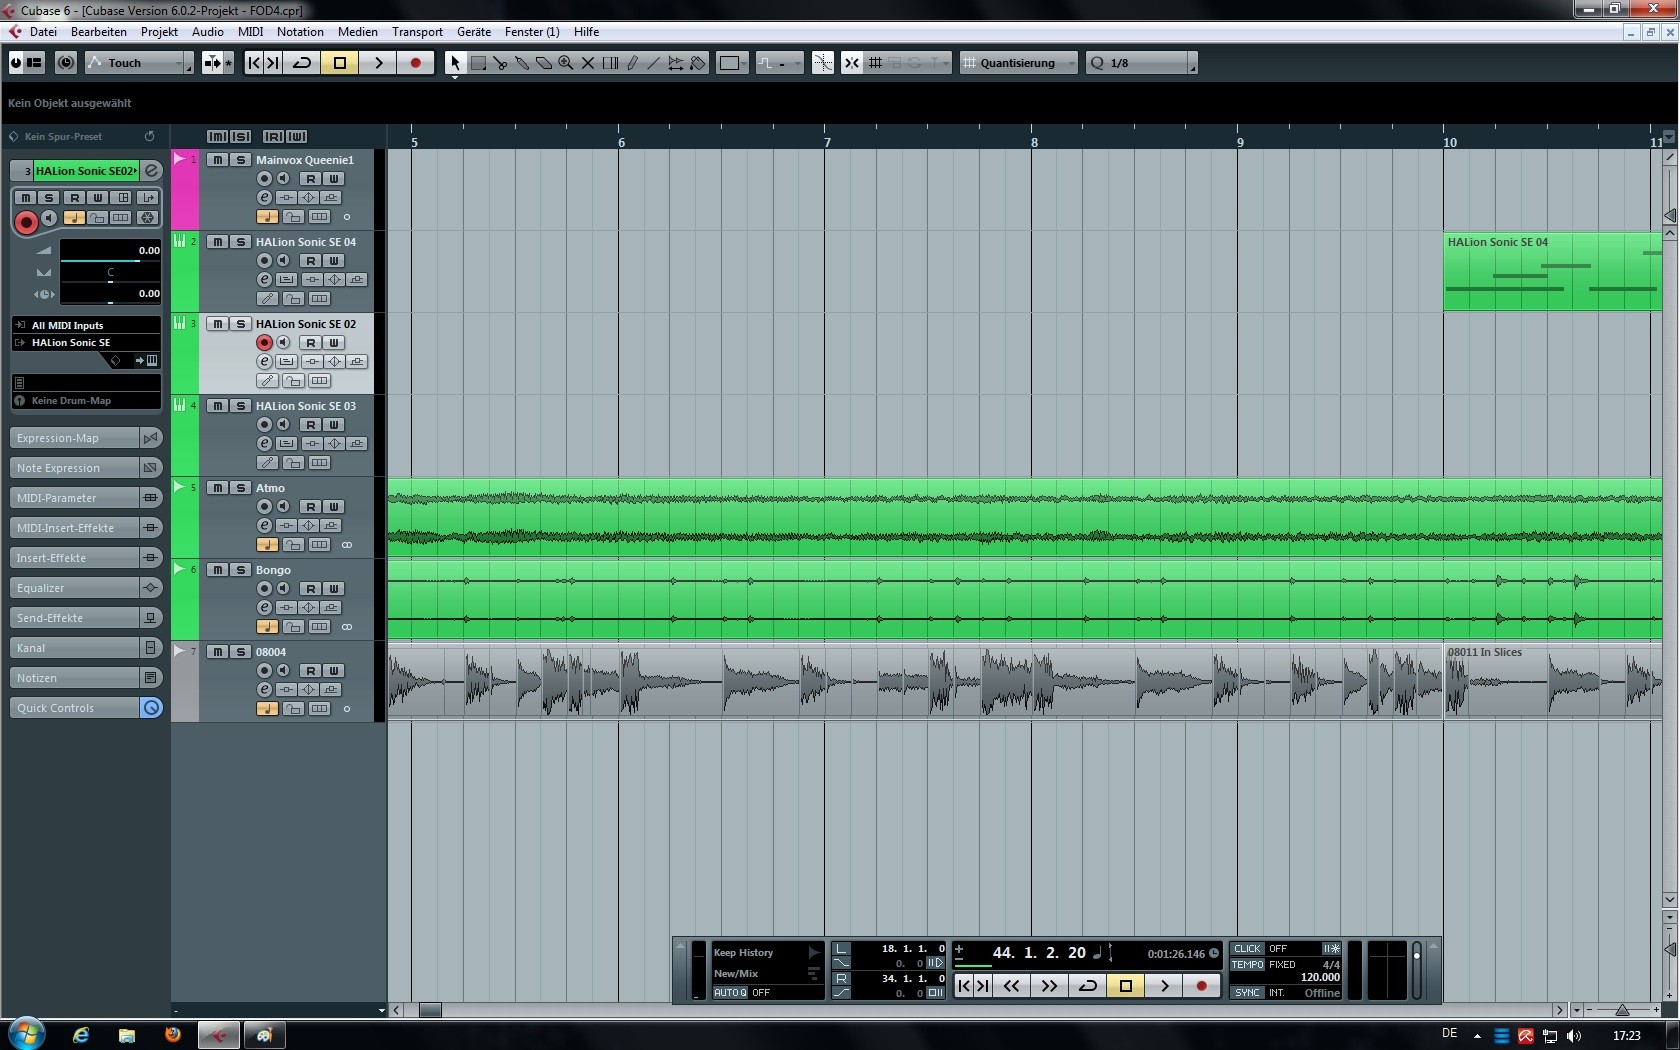Select the Mute X tool
Screen dimensions: 1680x1050
point(588,63)
